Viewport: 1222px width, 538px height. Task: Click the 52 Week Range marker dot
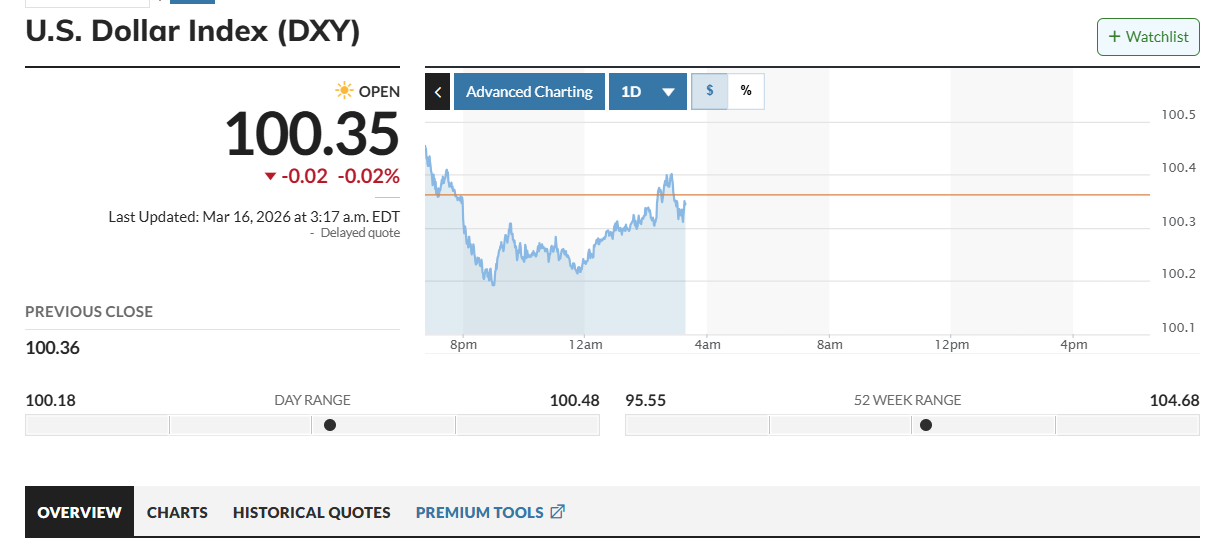(x=926, y=425)
